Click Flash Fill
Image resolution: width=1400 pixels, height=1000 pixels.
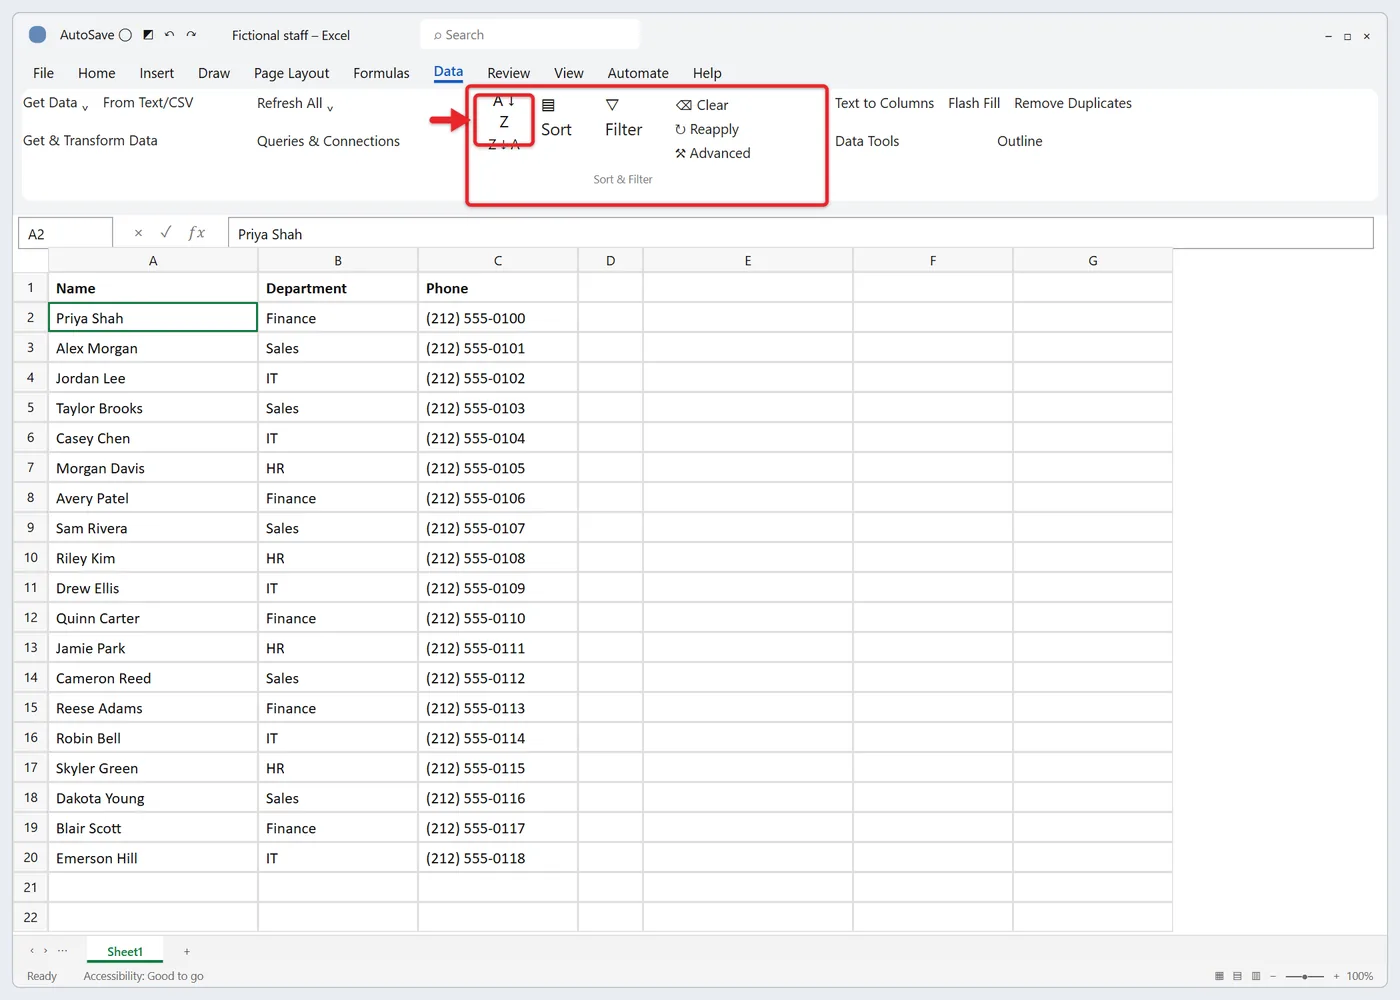[x=974, y=103]
